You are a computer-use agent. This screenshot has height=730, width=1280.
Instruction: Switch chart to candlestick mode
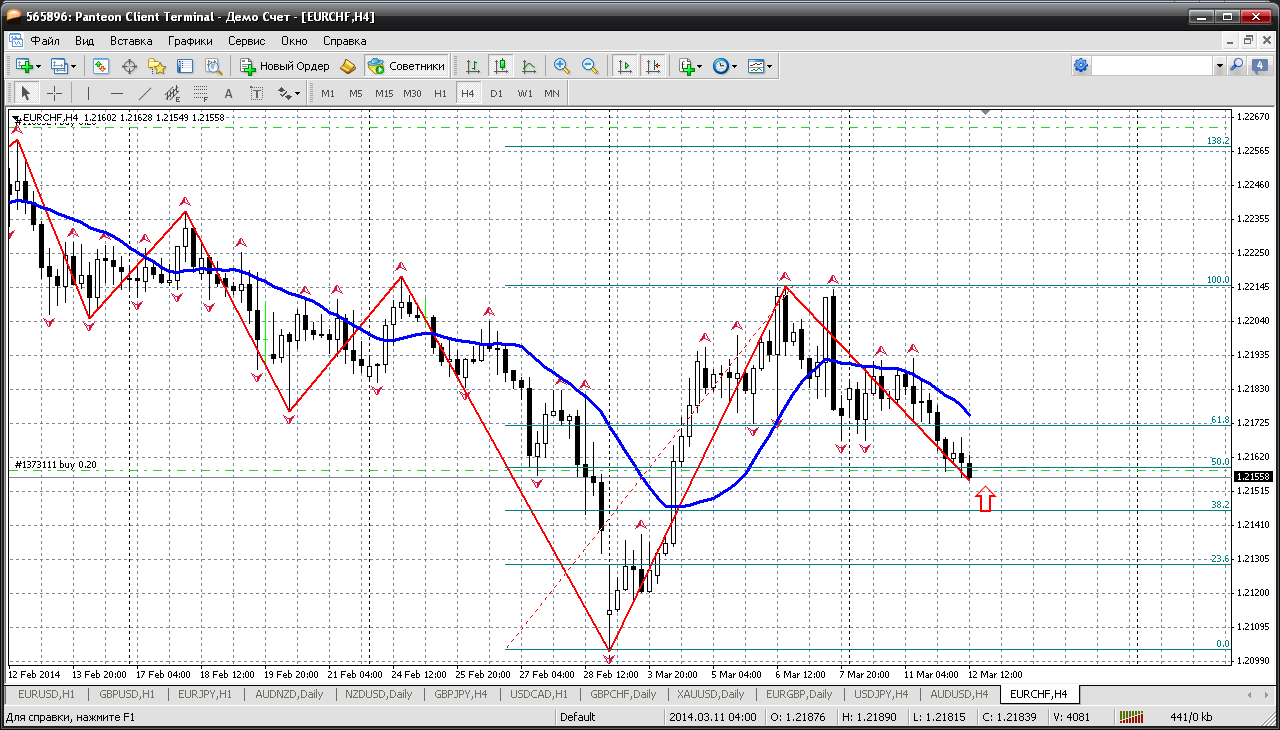pyautogui.click(x=501, y=66)
